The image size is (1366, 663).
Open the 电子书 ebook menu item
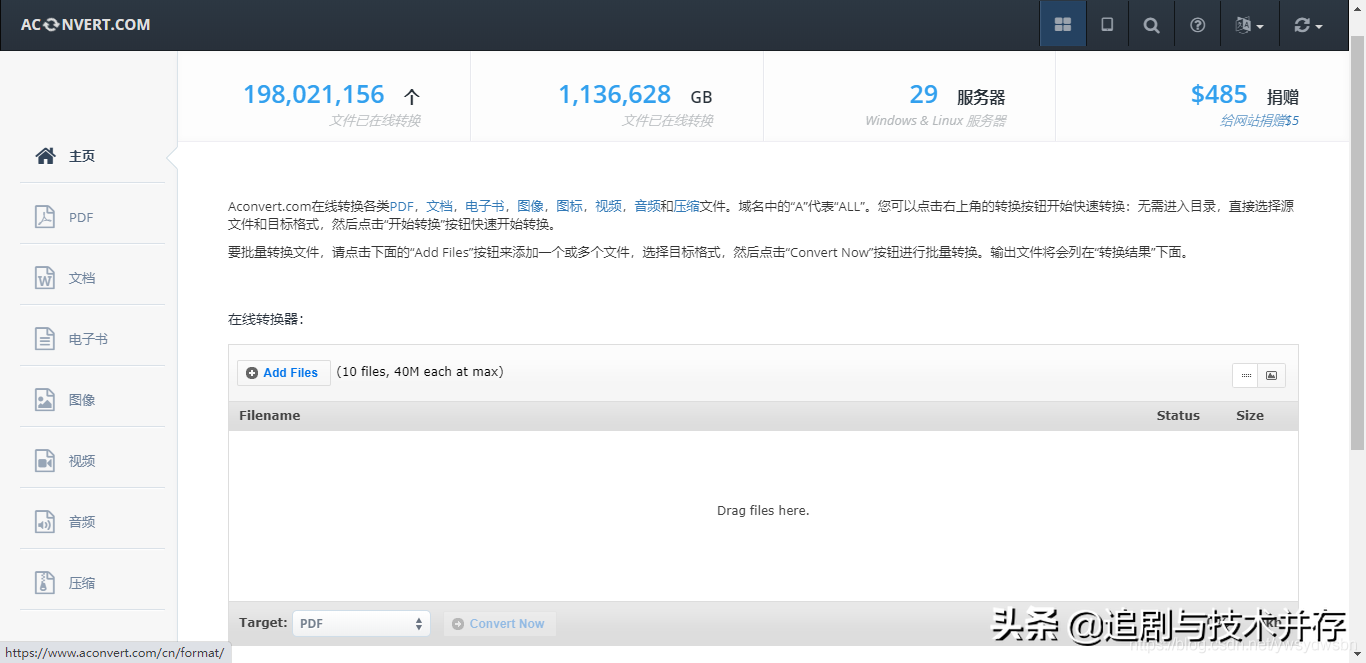pyautogui.click(x=88, y=339)
